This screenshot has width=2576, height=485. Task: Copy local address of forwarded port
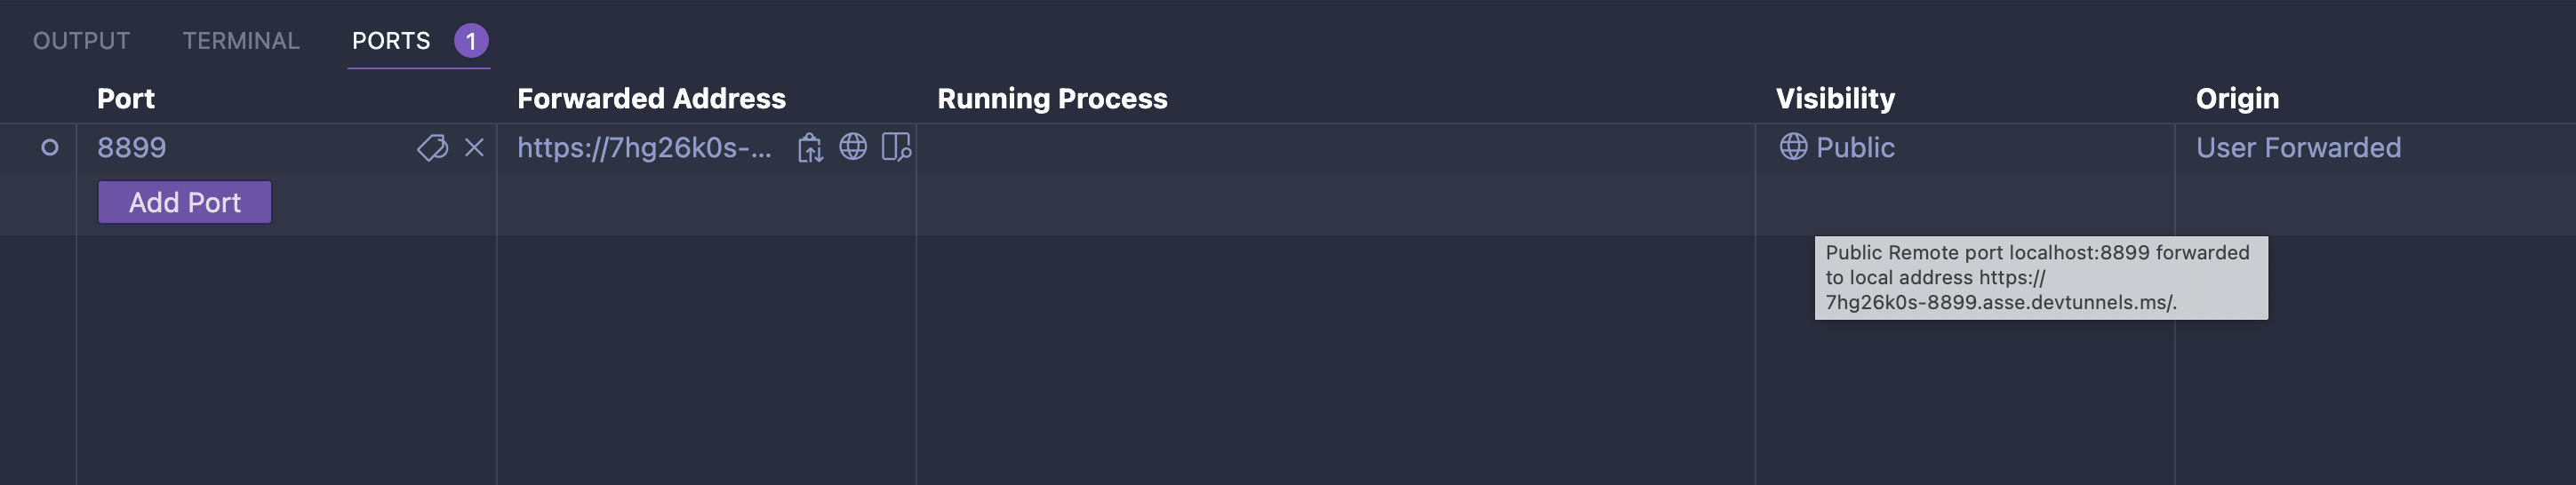[810, 148]
